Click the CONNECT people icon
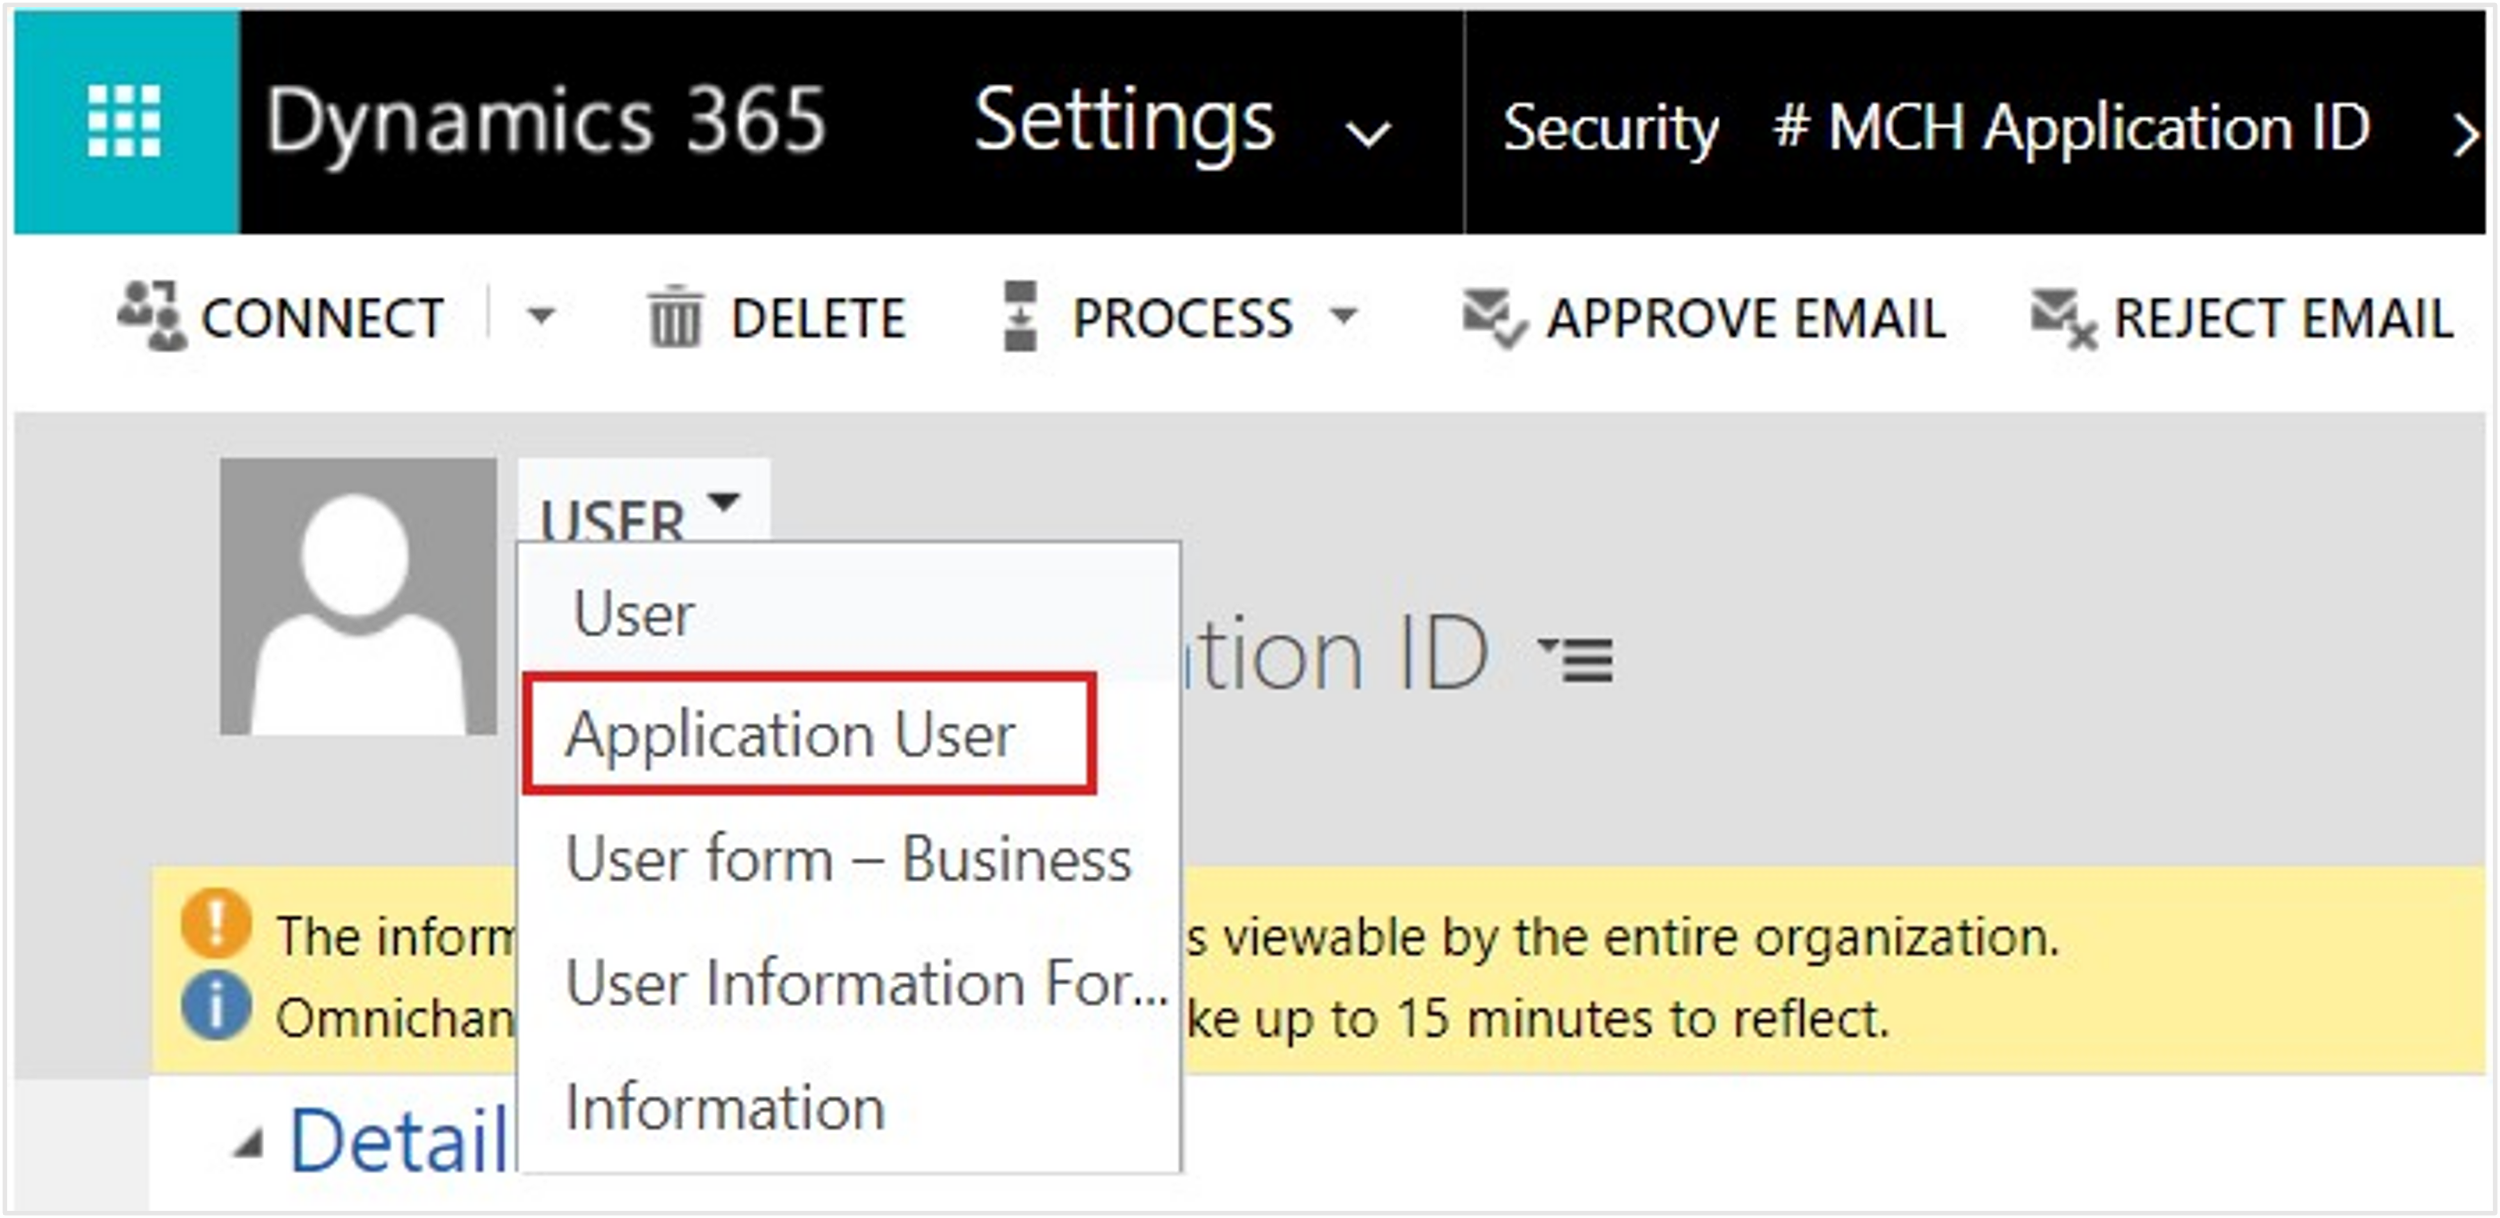 click(x=151, y=316)
